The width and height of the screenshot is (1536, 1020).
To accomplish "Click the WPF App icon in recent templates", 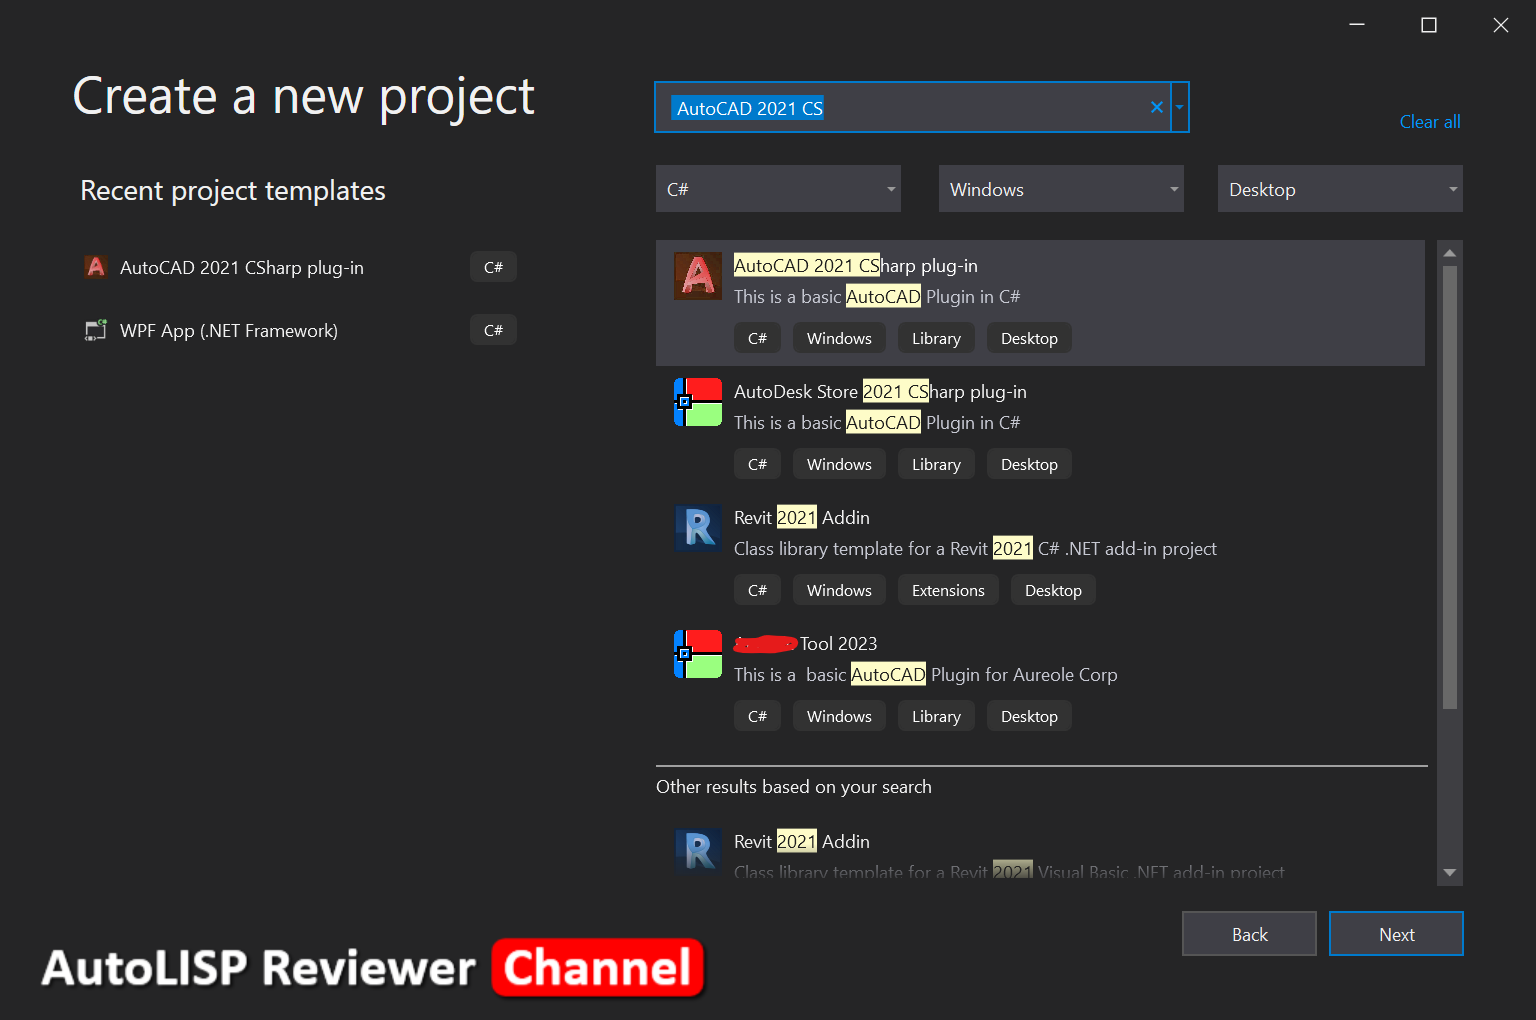I will pyautogui.click(x=96, y=330).
